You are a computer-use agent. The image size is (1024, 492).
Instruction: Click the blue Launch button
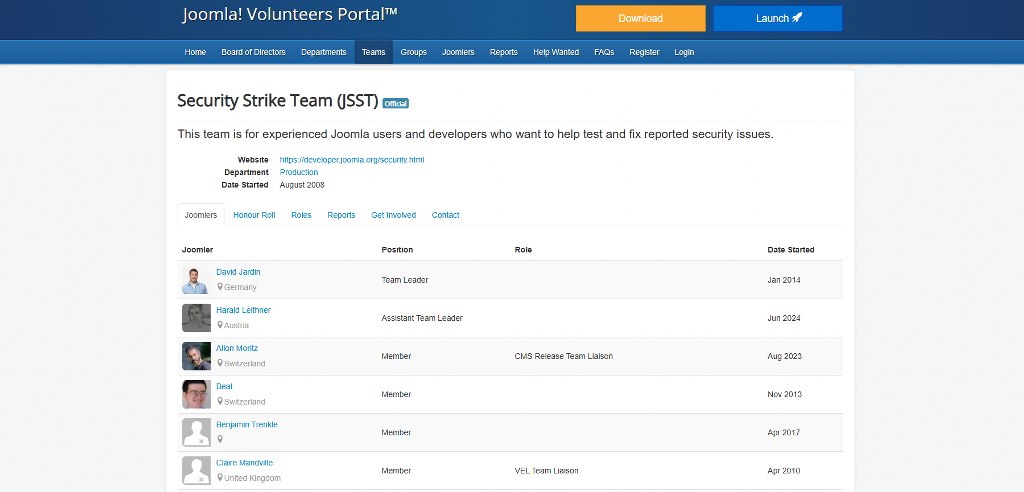click(x=778, y=18)
